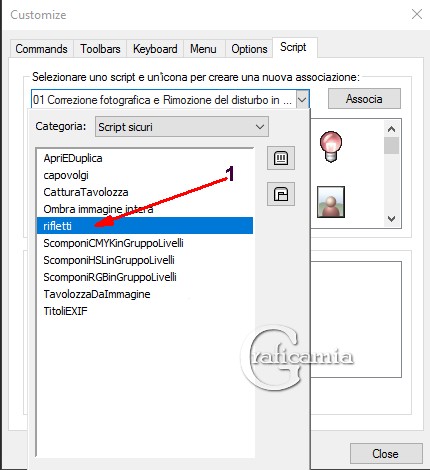Image resolution: width=430 pixels, height=470 pixels.
Task: Switch to the Options tab
Action: [x=249, y=49]
